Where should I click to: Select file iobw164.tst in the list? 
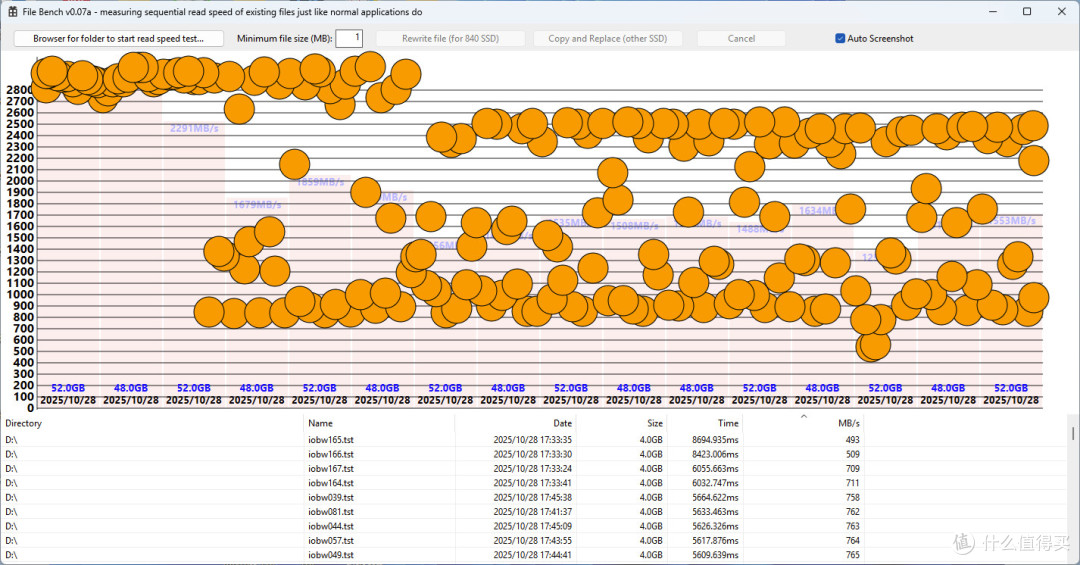(331, 483)
